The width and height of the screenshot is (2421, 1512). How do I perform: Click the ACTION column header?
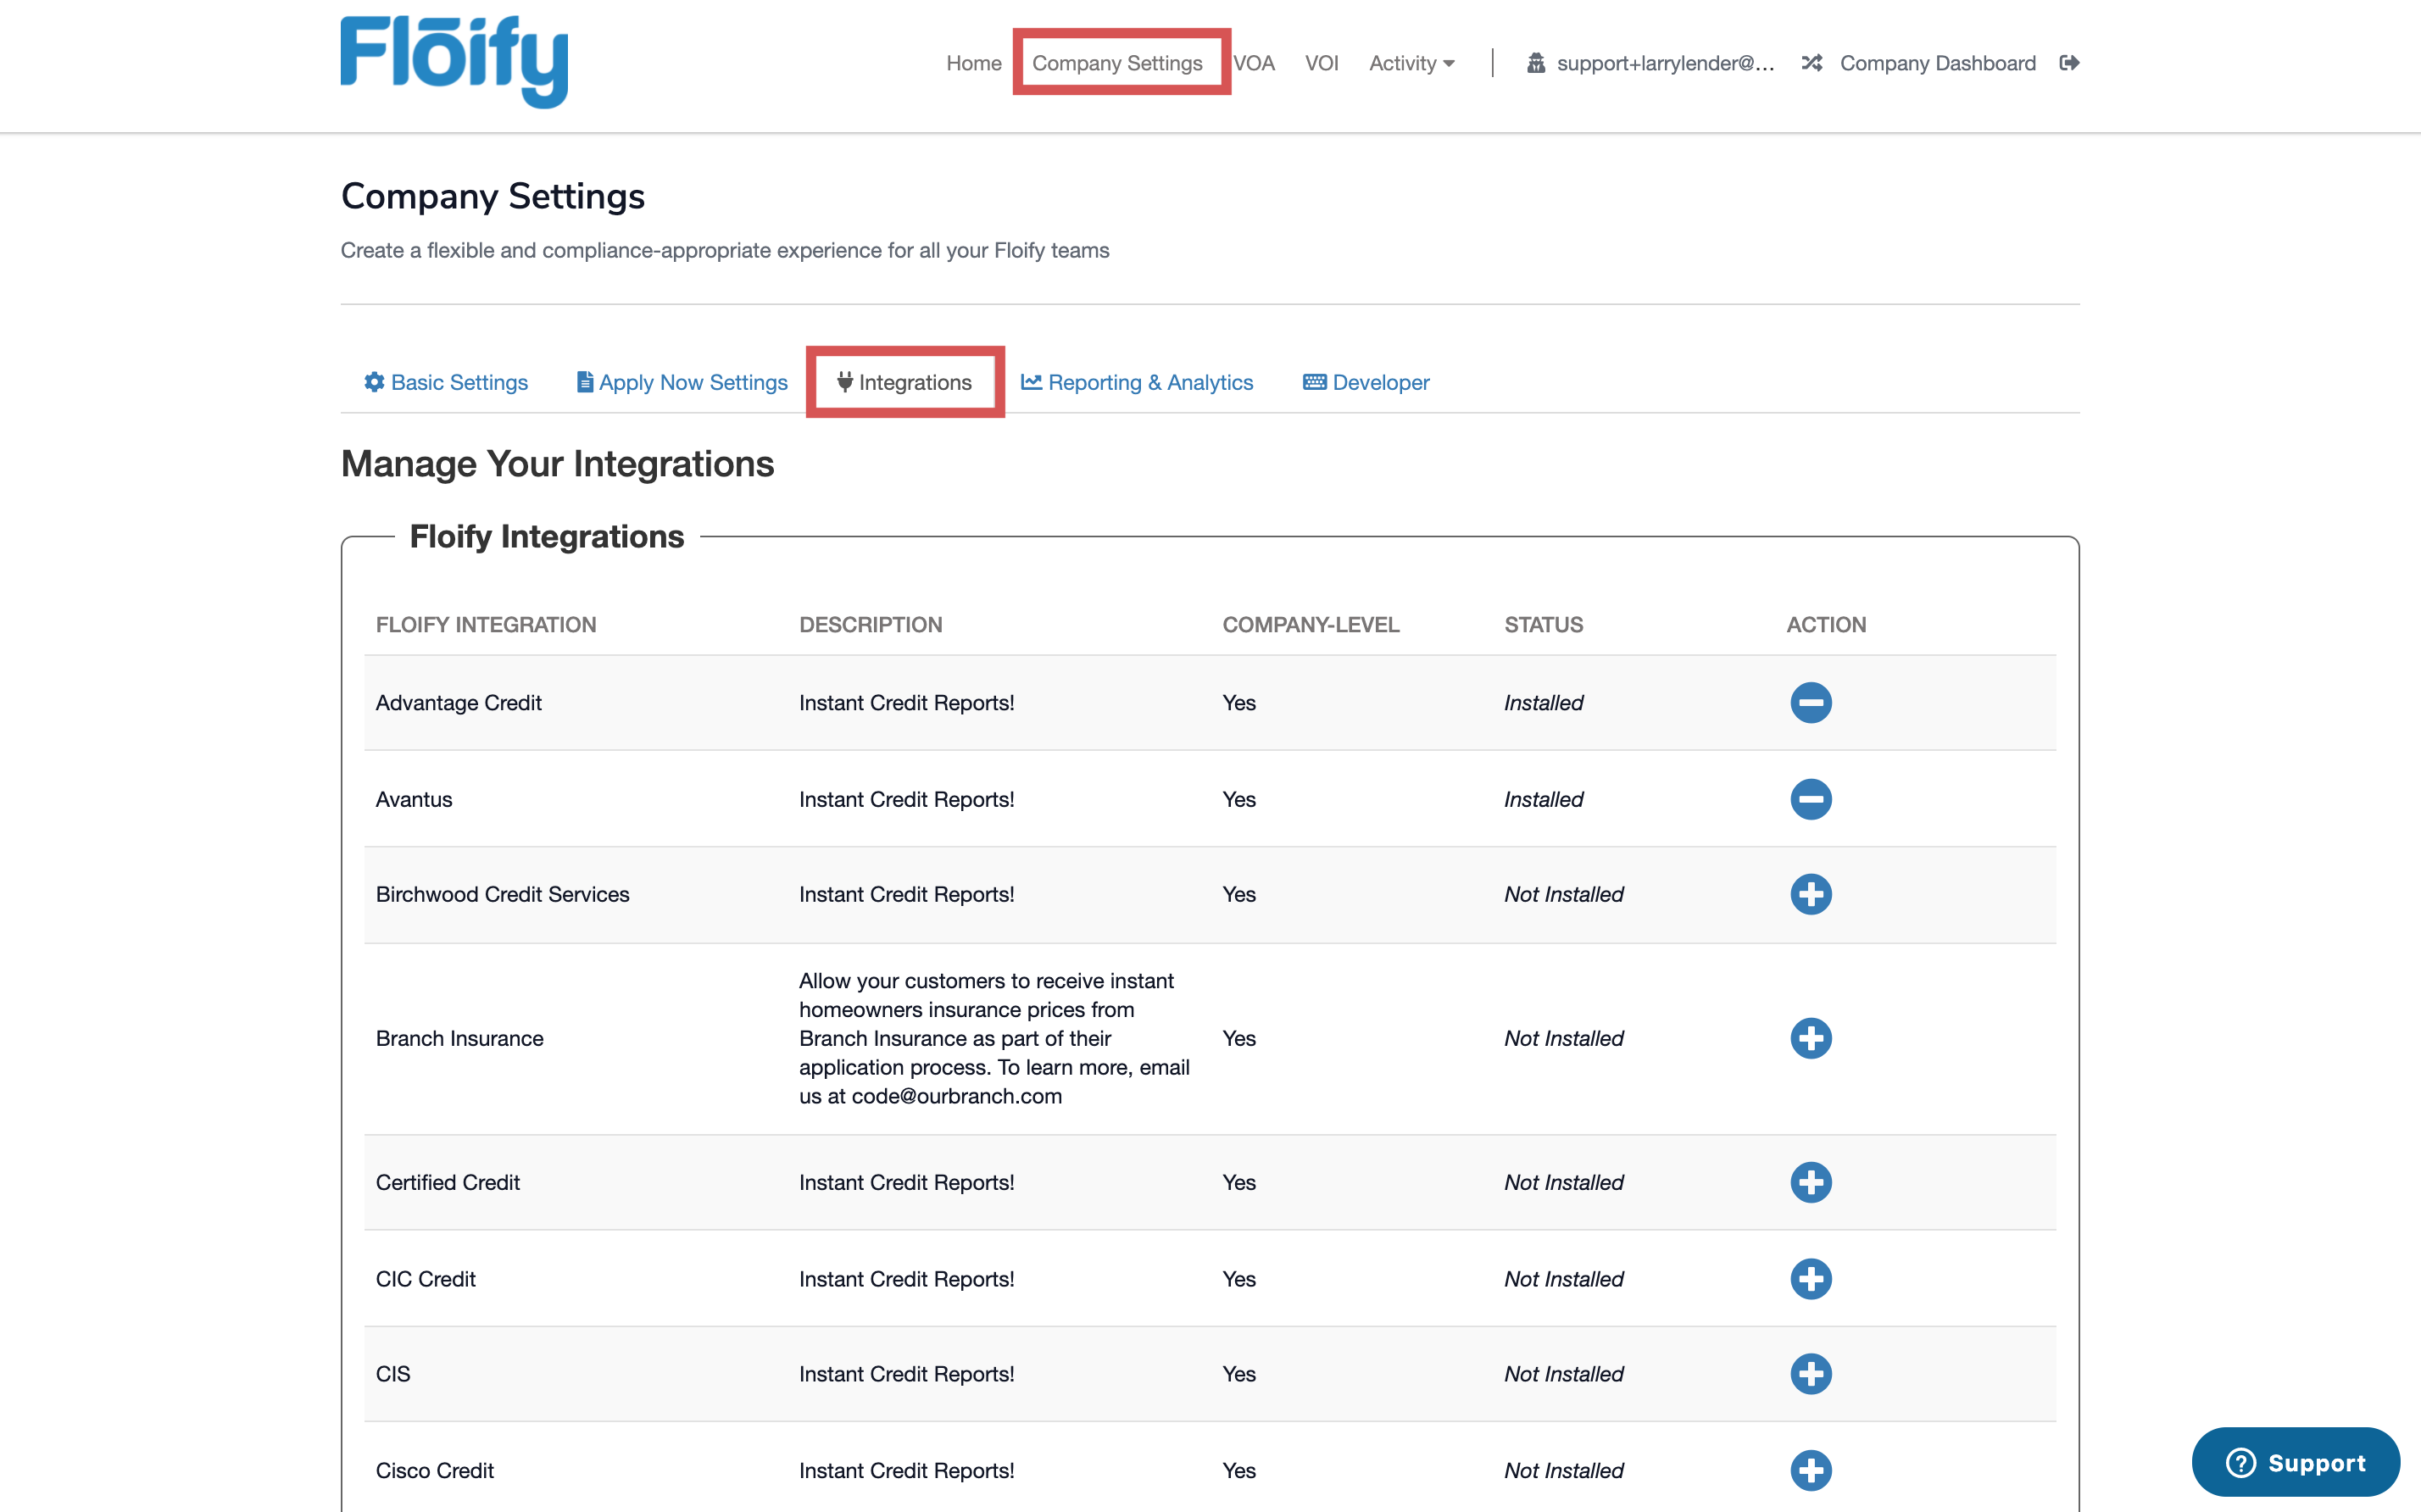tap(1825, 624)
